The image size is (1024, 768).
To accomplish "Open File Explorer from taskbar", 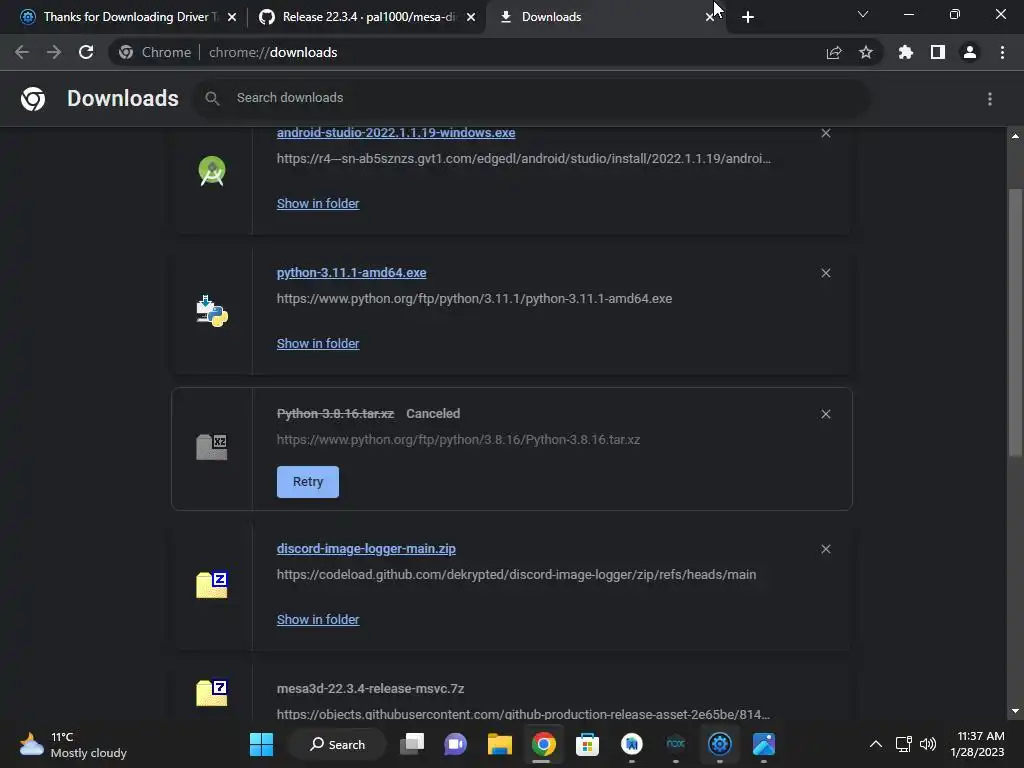I will 500,744.
